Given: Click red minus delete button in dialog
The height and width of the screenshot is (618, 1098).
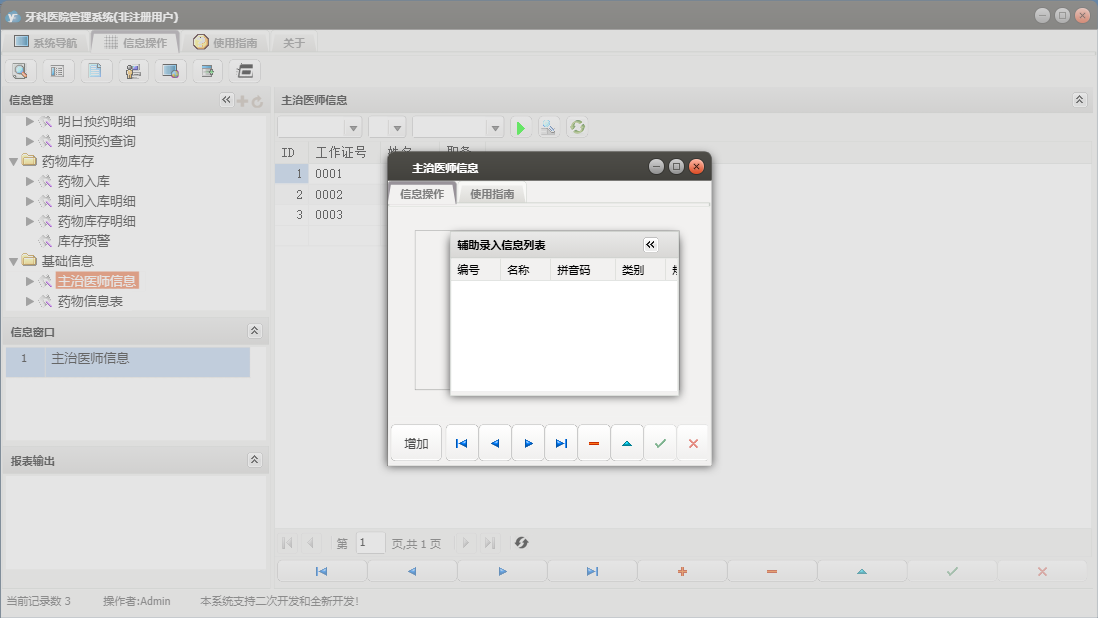Looking at the screenshot, I should click(594, 443).
